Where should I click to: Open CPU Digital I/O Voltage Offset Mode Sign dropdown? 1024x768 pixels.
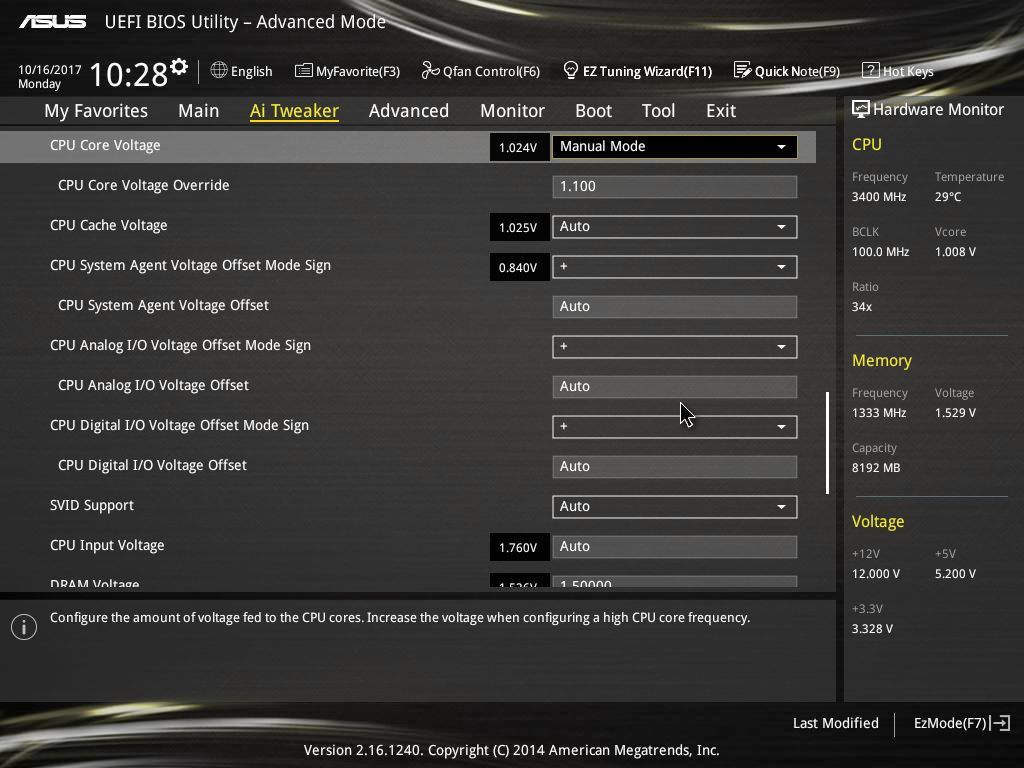[675, 426]
